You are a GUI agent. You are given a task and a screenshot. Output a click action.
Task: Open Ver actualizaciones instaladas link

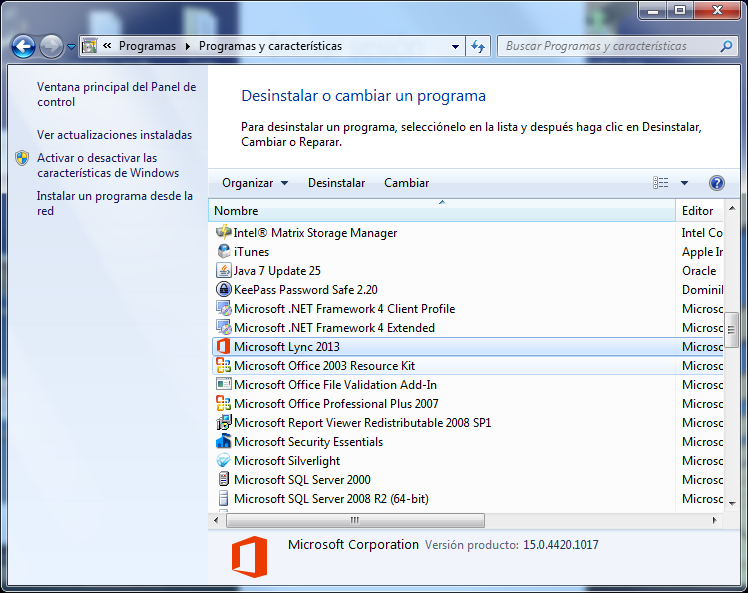tap(114, 135)
